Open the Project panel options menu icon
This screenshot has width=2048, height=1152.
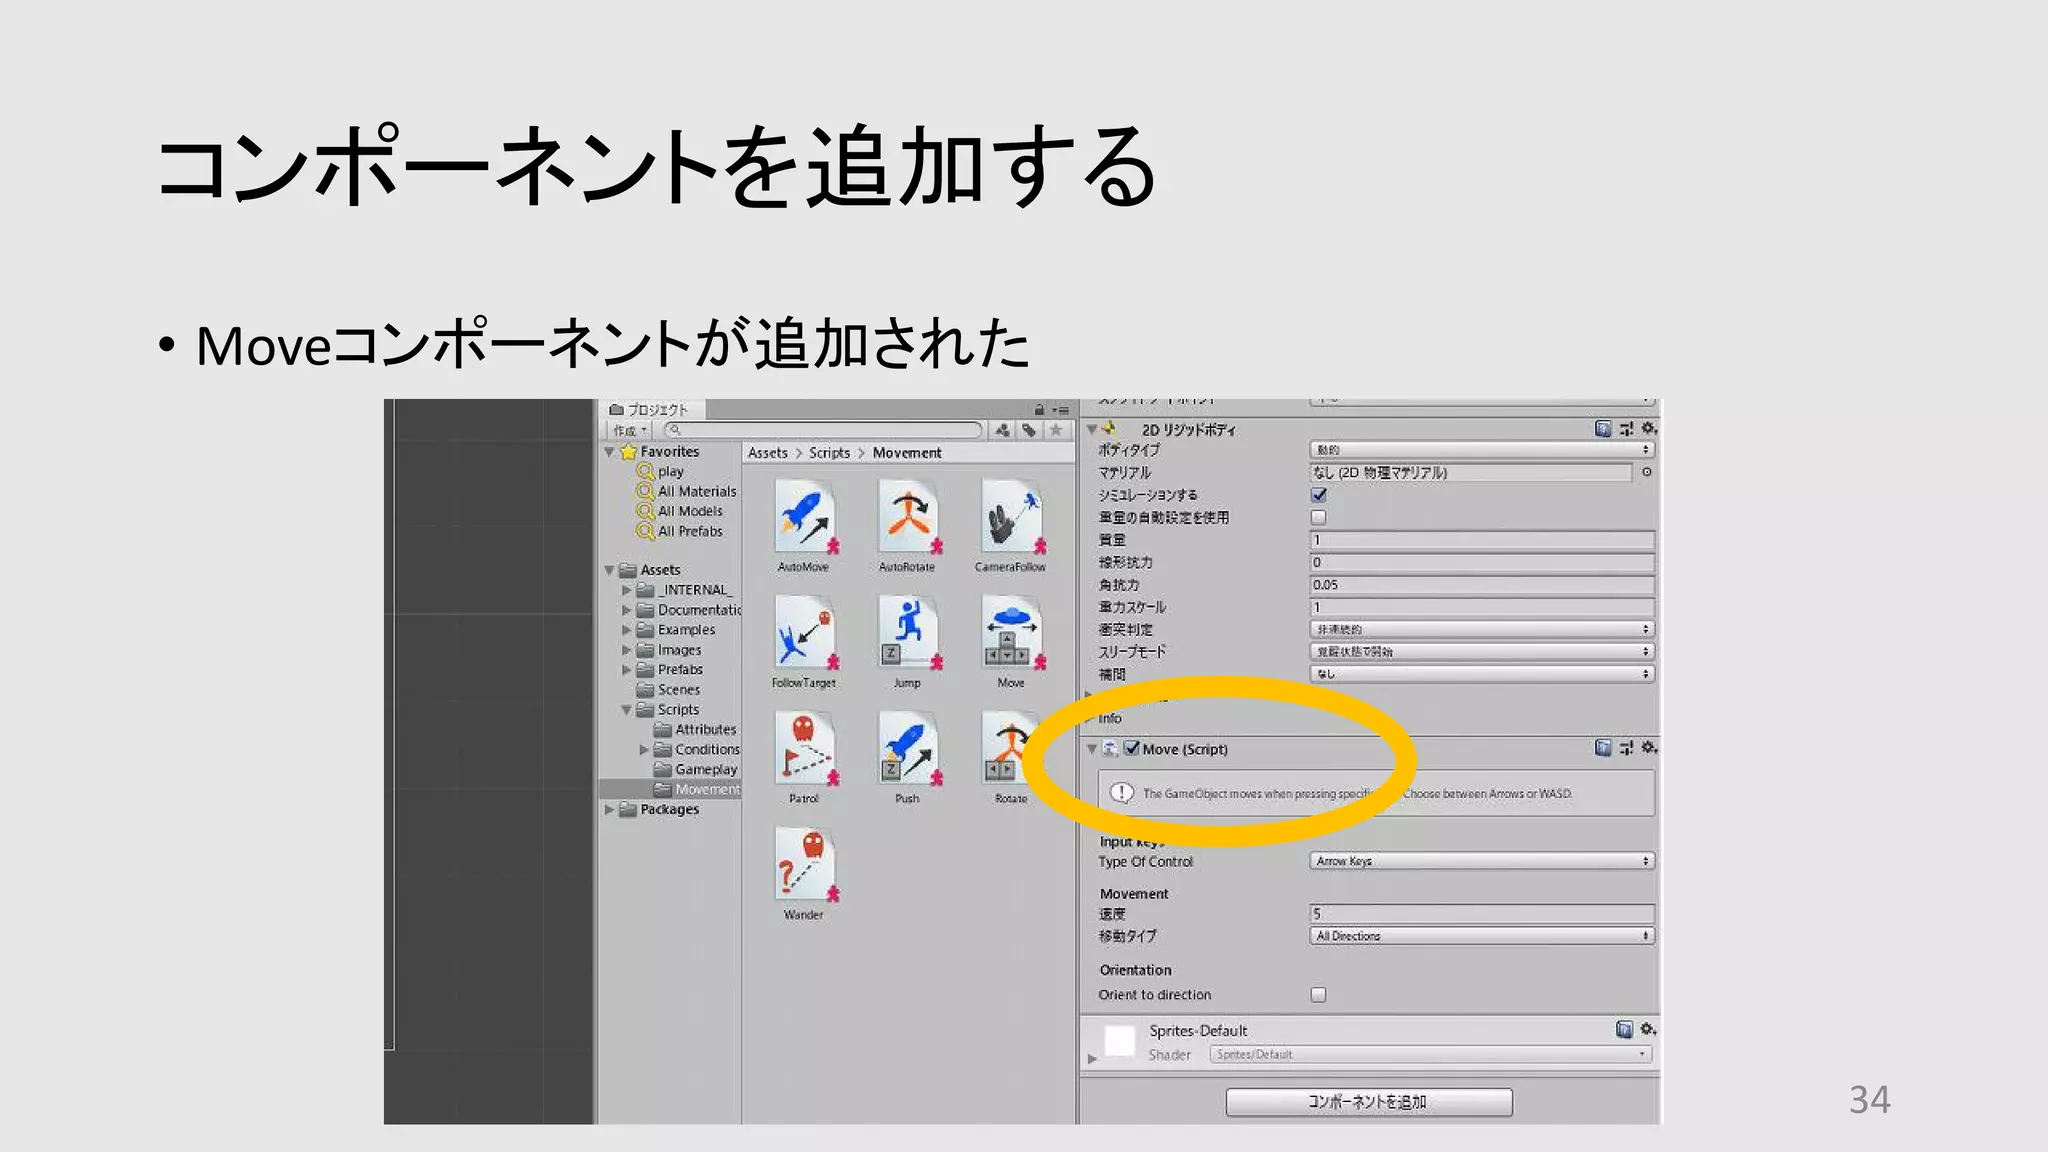[x=1061, y=410]
